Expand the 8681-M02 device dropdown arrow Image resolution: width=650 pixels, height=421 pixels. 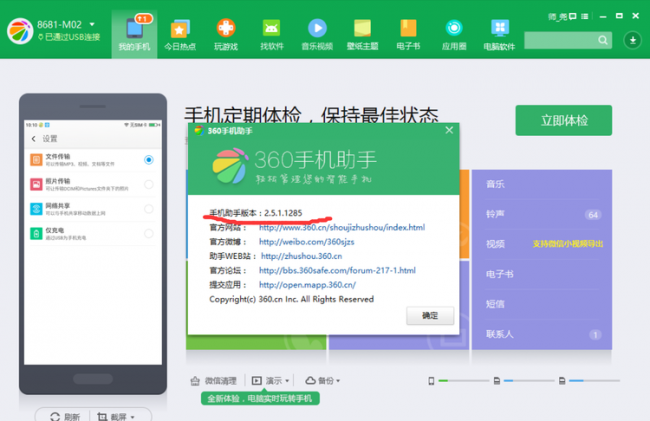(92, 24)
